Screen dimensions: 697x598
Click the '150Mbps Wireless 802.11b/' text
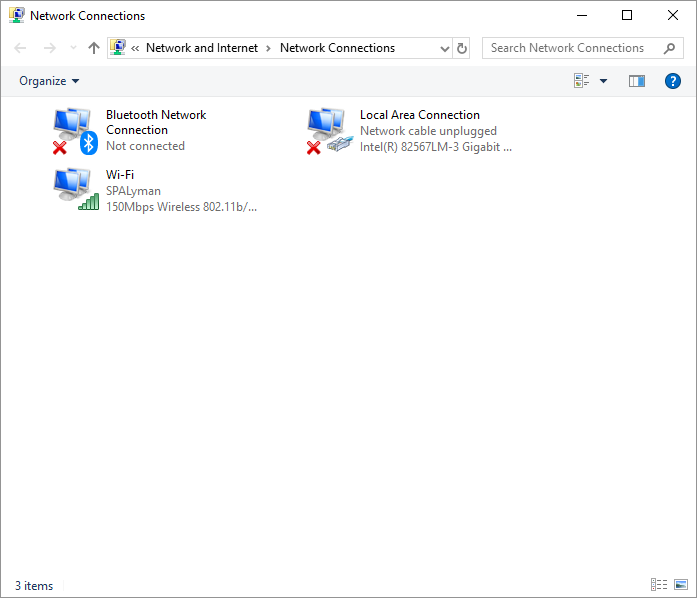coord(181,207)
